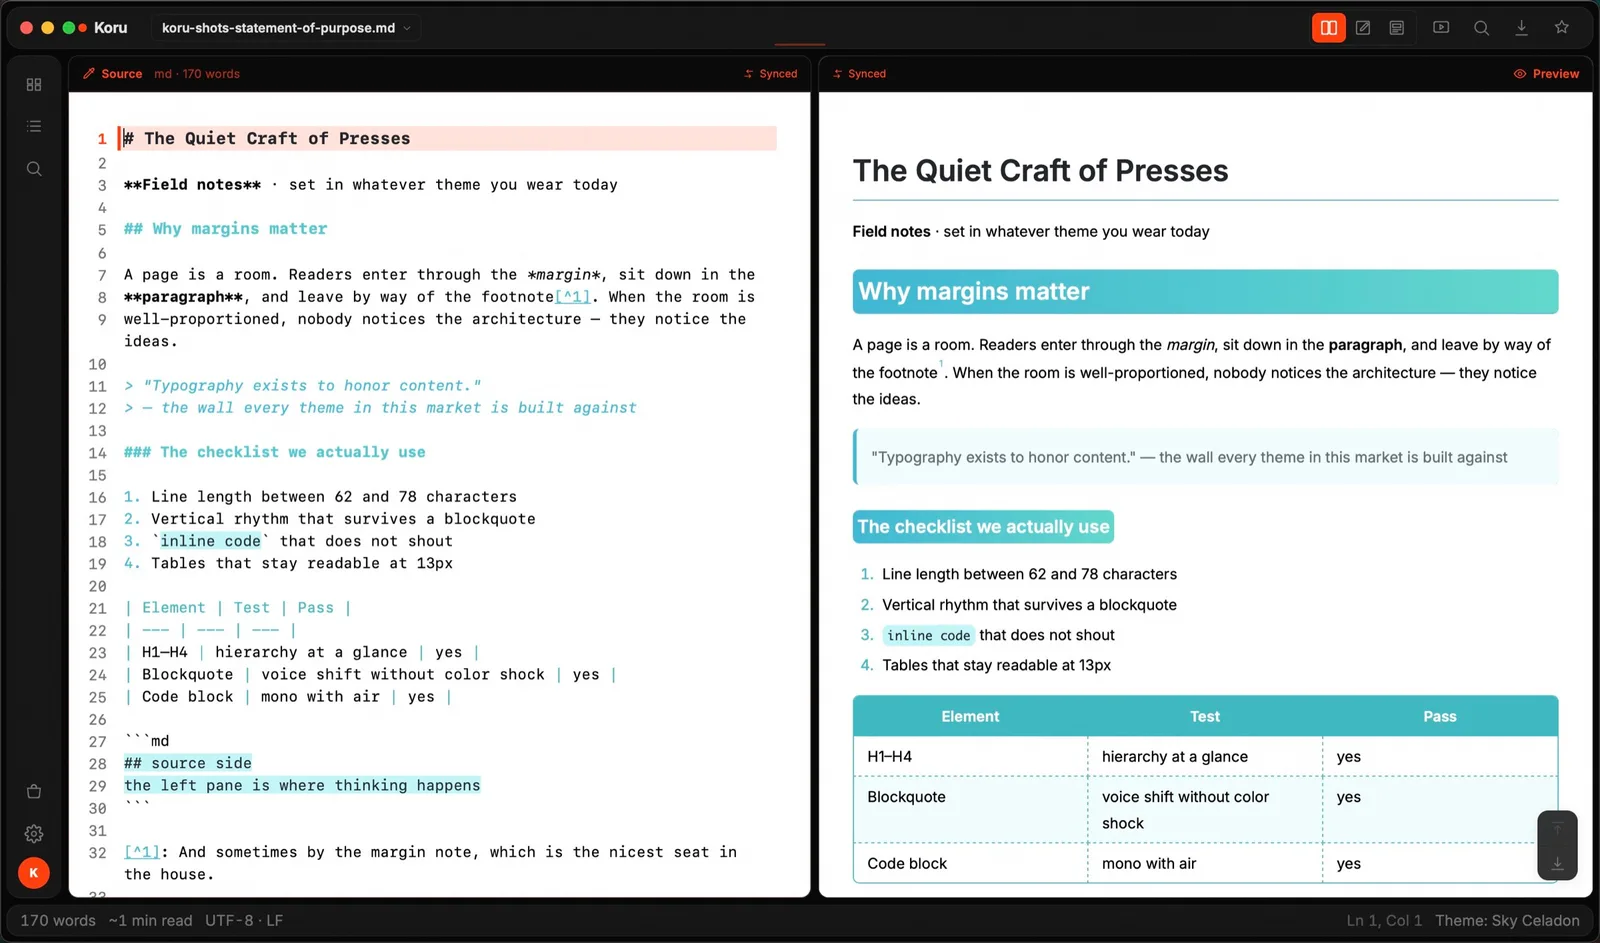1600x943 pixels.
Task: Open settings gear in sidebar
Action: coord(34,833)
